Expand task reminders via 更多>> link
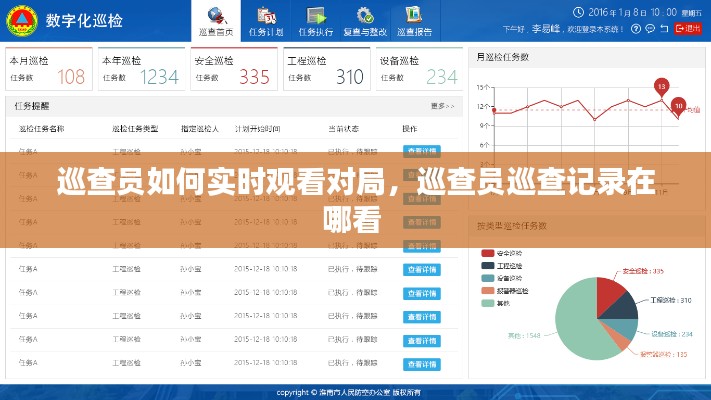The image size is (711, 400). [x=442, y=105]
